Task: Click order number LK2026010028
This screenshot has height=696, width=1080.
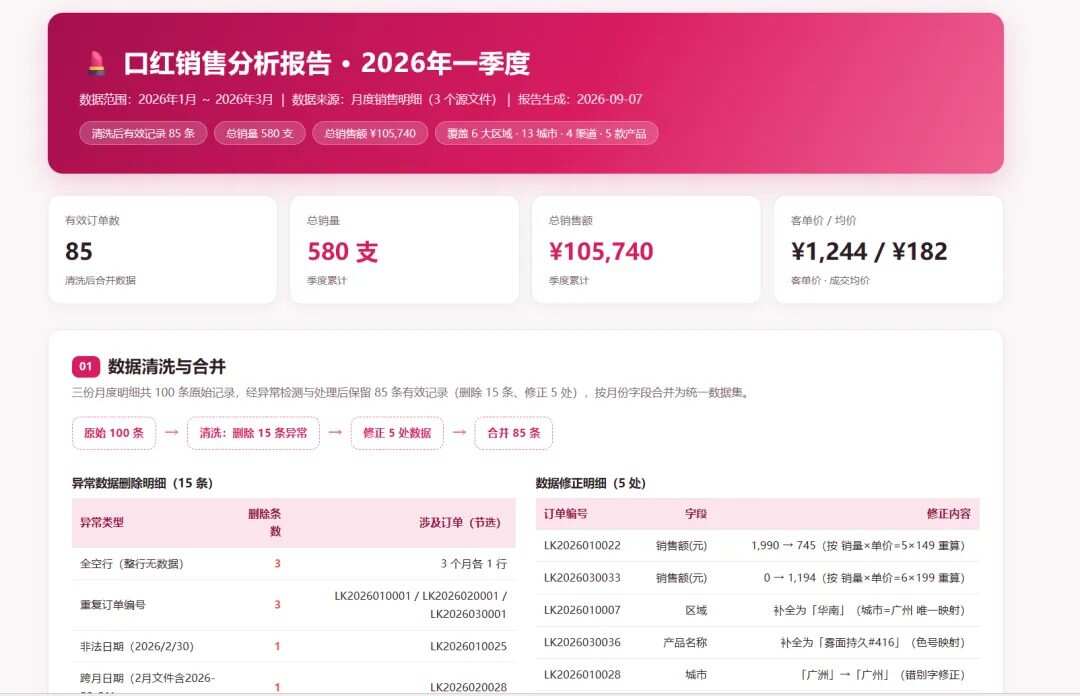Action: (x=582, y=675)
